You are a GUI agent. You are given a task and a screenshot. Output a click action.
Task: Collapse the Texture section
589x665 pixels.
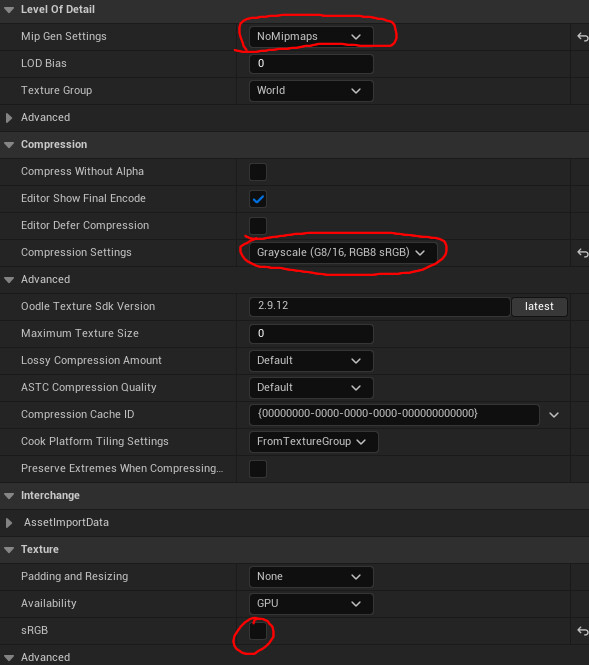click(9, 550)
